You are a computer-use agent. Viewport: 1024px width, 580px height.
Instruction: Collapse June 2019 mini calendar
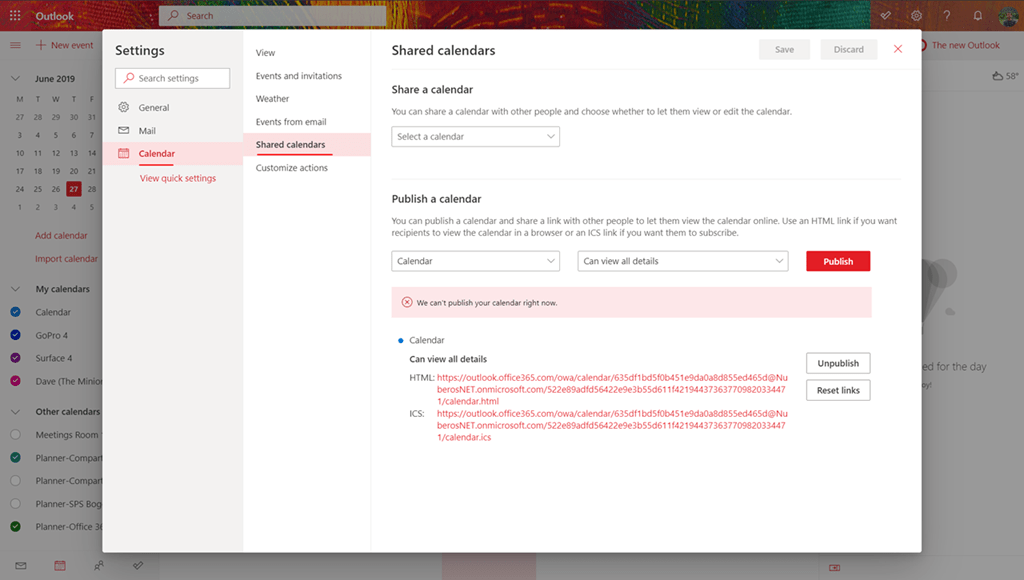[16, 78]
